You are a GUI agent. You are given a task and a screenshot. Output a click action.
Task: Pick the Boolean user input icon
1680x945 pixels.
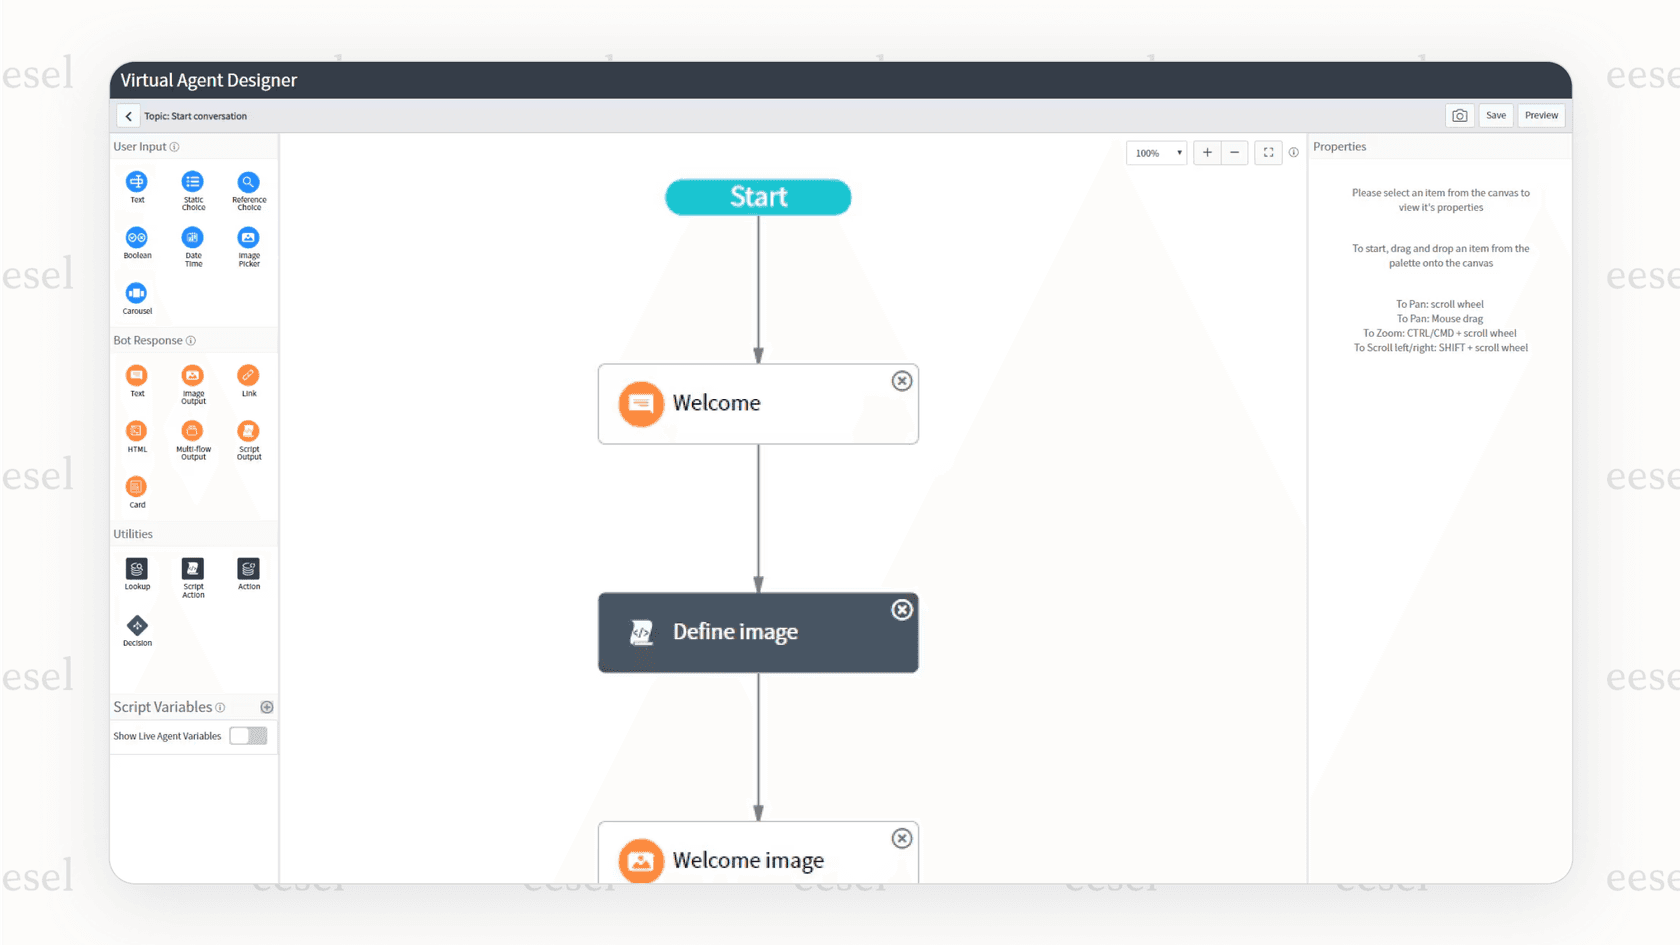[x=137, y=239]
